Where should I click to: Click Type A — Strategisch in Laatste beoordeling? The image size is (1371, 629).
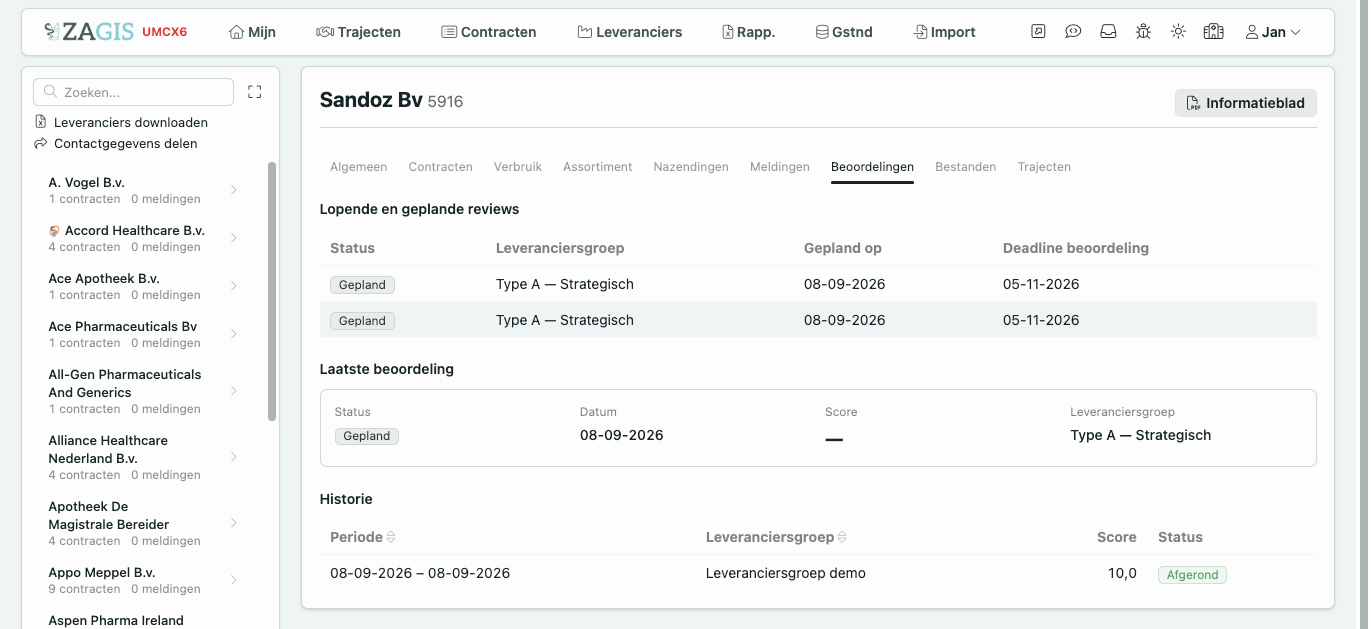(x=1140, y=435)
